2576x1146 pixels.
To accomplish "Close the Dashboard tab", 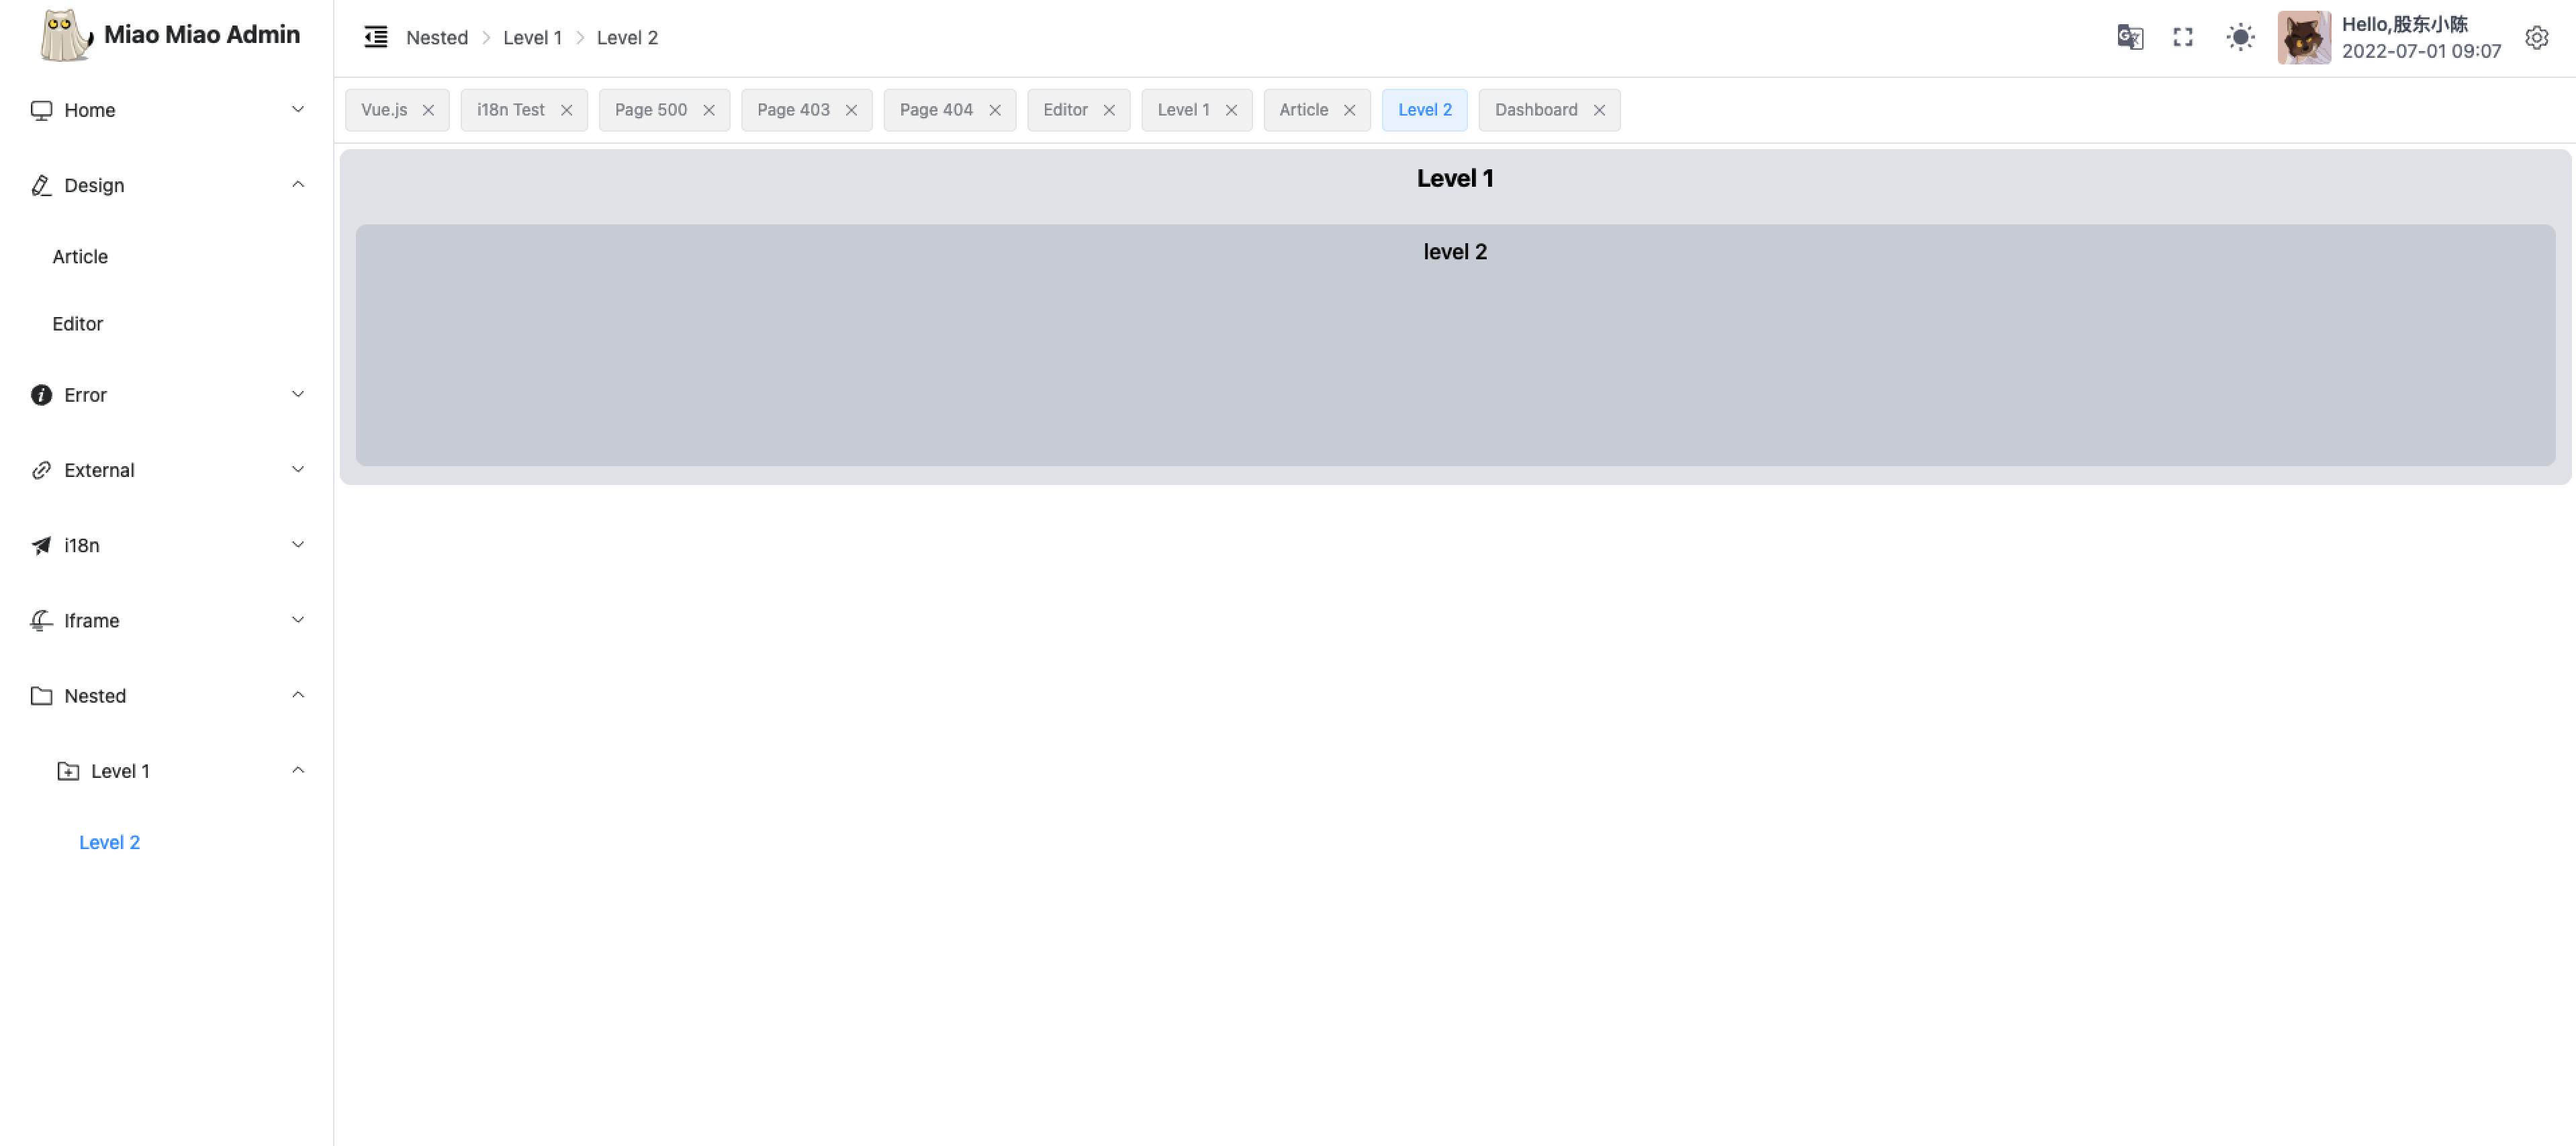I will (x=1599, y=110).
